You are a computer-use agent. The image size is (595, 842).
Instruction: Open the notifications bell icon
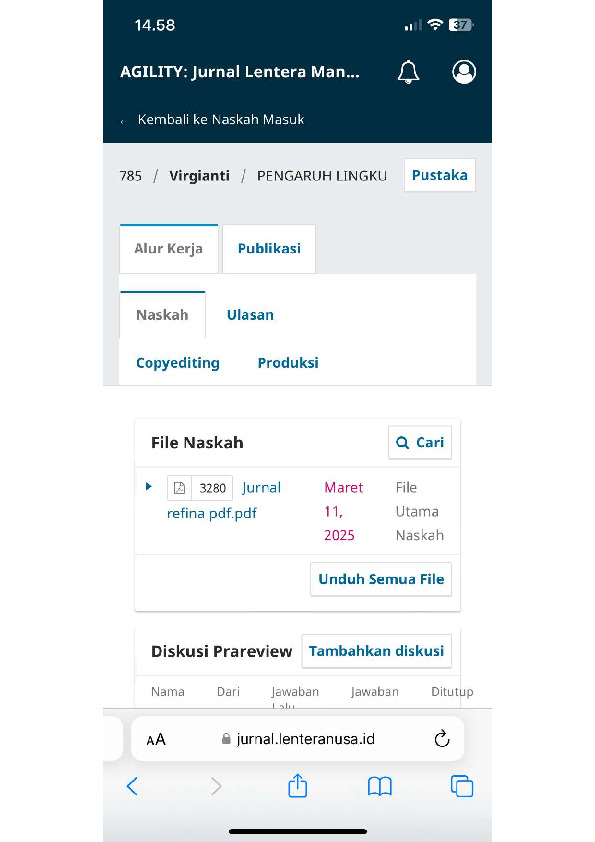(408, 72)
